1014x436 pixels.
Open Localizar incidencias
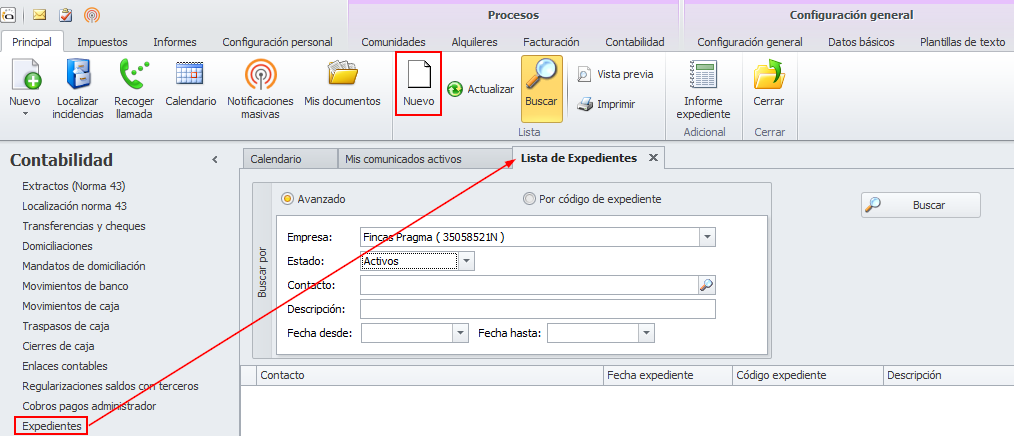80,89
